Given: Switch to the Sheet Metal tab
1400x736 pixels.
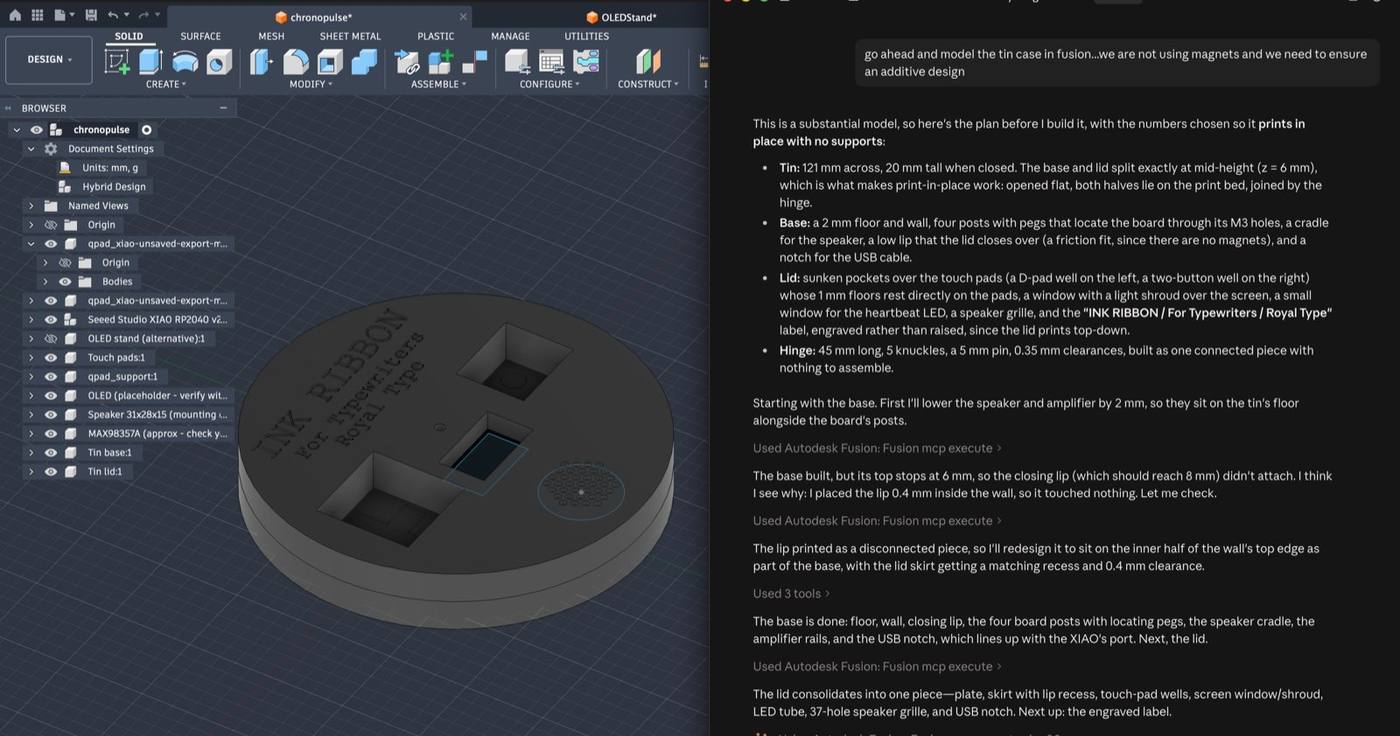Looking at the screenshot, I should [350, 36].
